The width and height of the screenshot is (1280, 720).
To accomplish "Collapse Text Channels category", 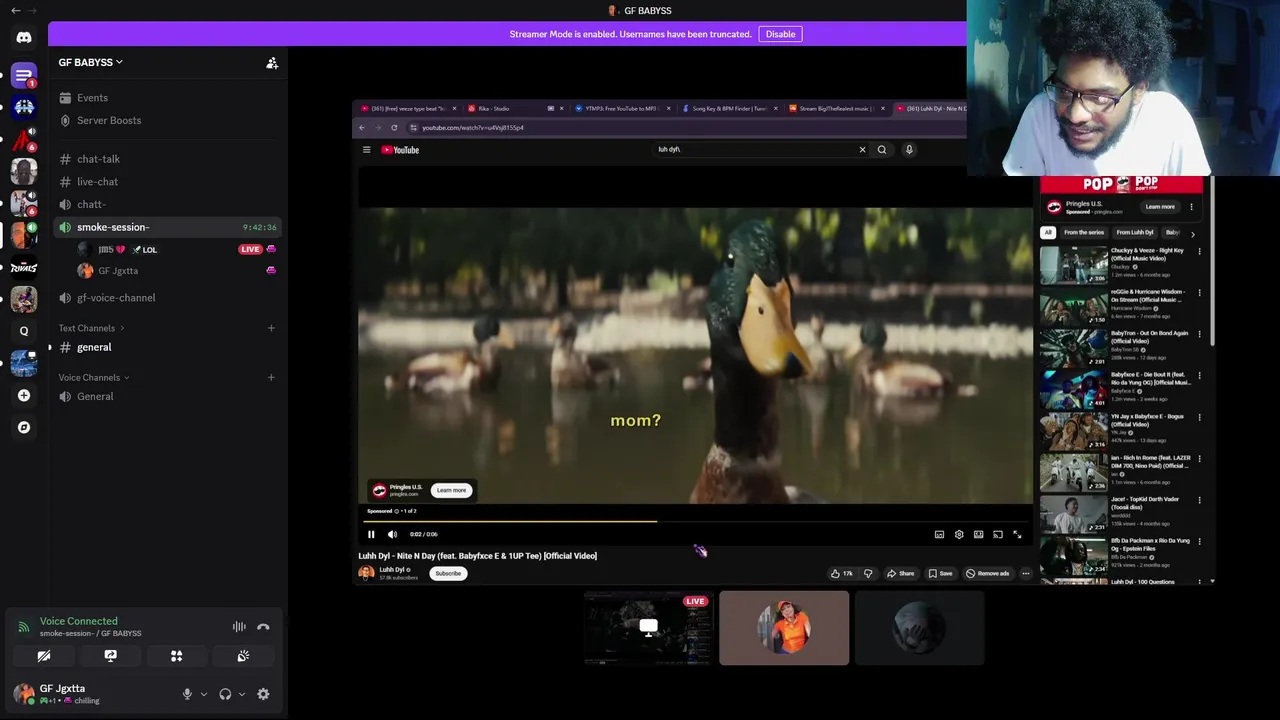I will pos(92,328).
